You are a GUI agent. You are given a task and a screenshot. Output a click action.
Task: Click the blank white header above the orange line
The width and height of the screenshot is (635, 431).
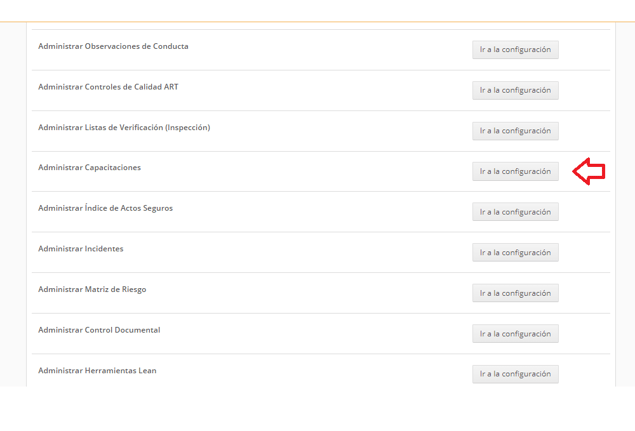[x=318, y=10]
